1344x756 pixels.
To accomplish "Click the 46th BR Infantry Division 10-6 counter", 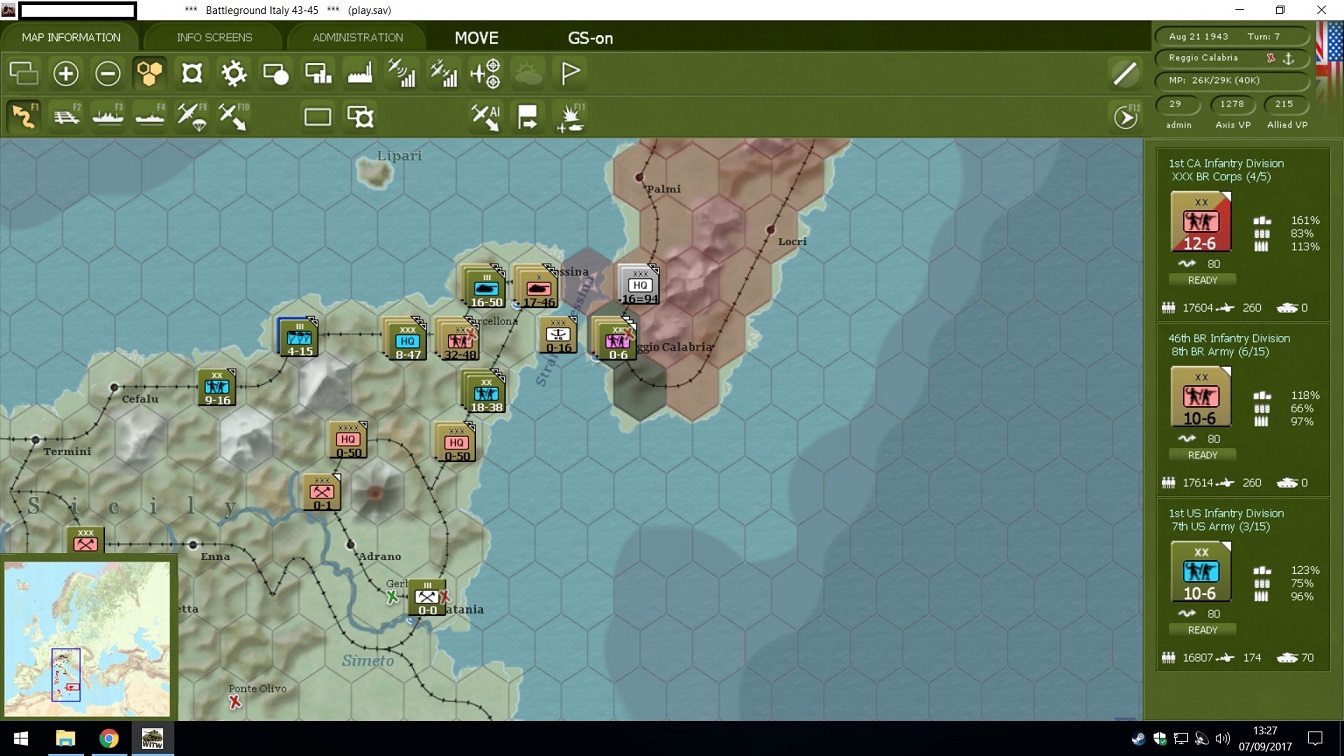I will pyautogui.click(x=1201, y=396).
